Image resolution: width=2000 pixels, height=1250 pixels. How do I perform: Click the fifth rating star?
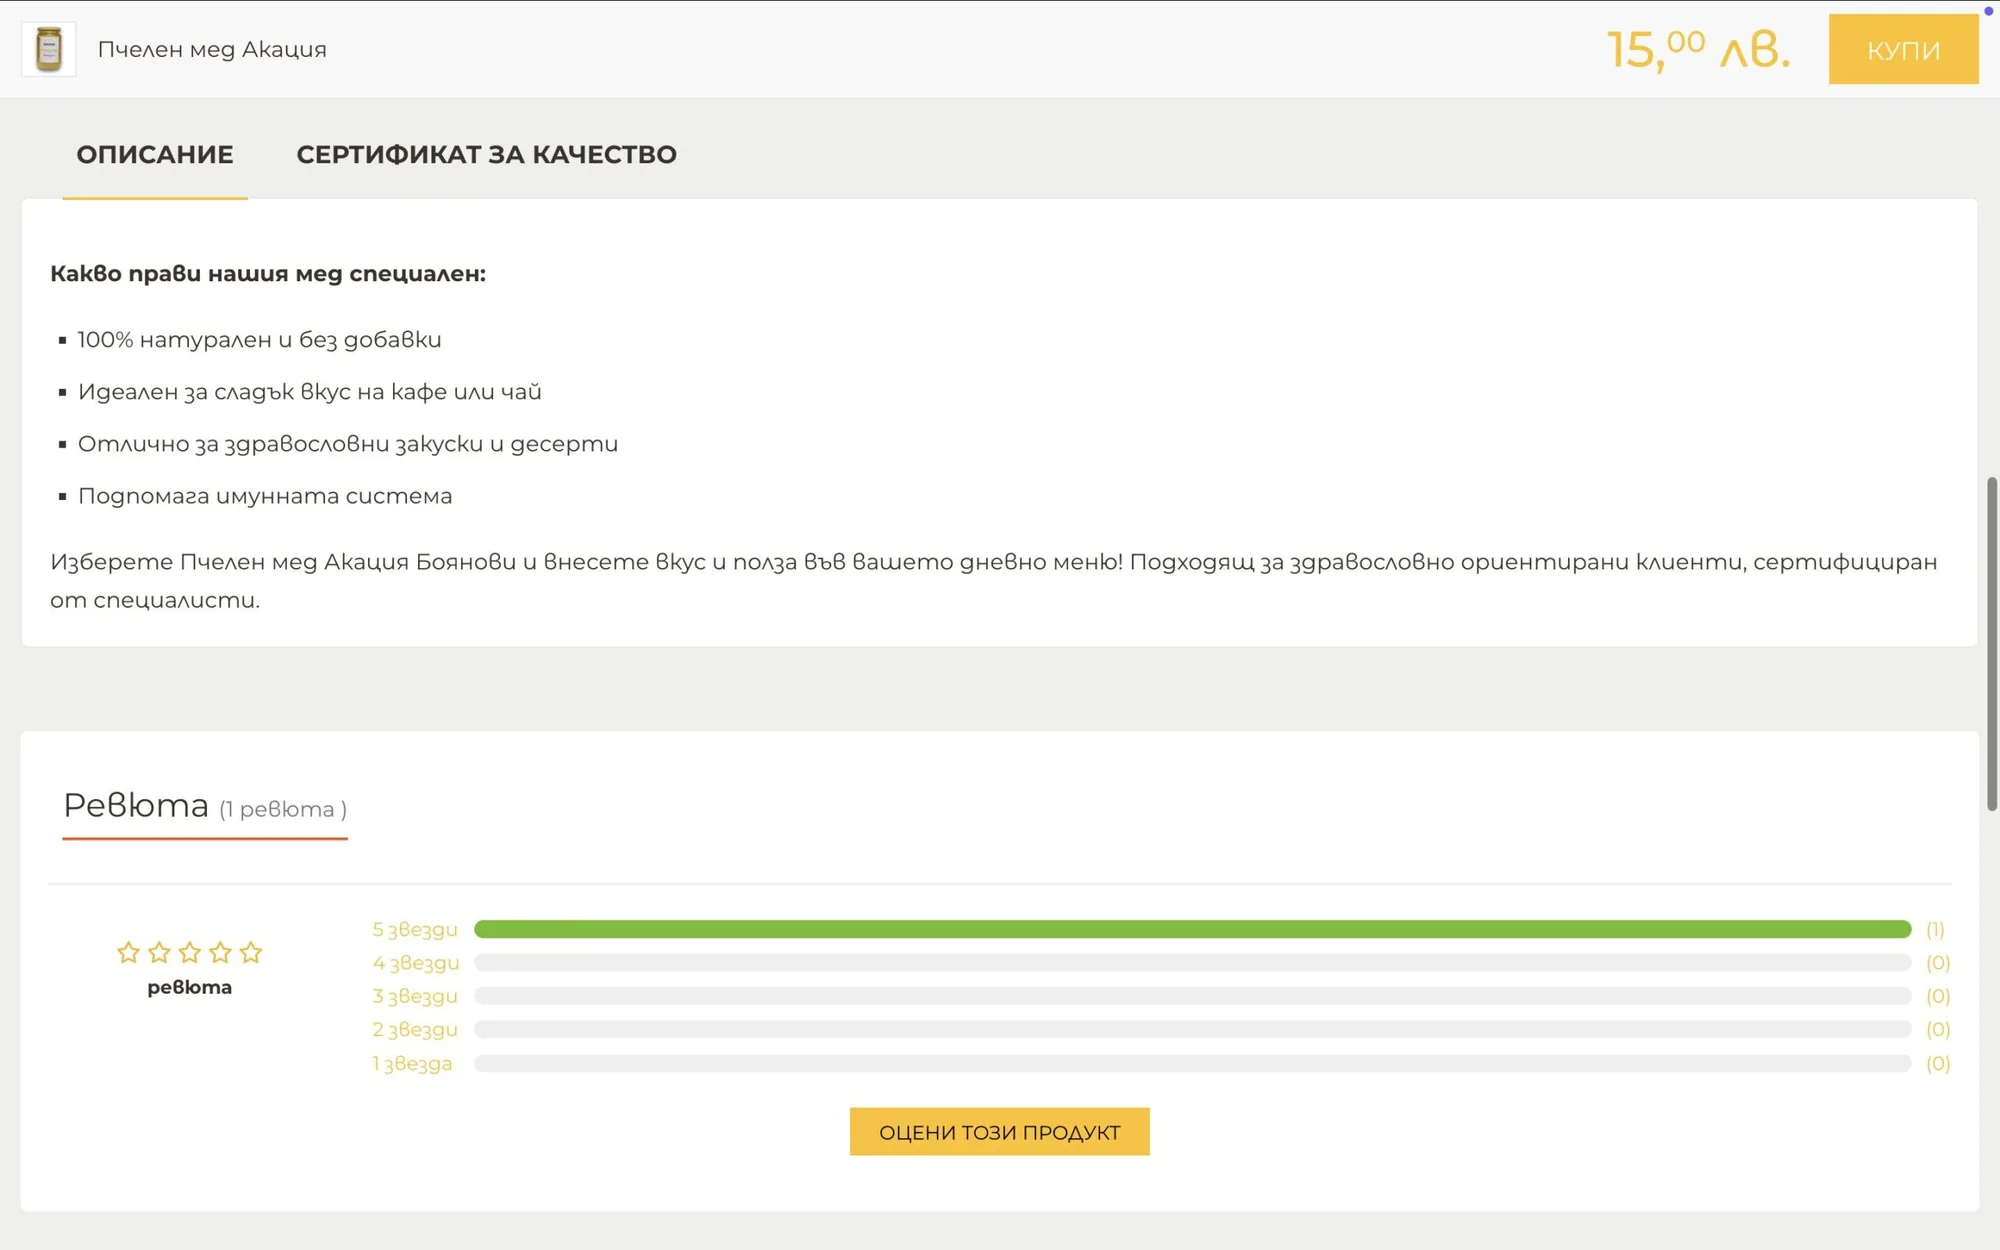pos(251,952)
